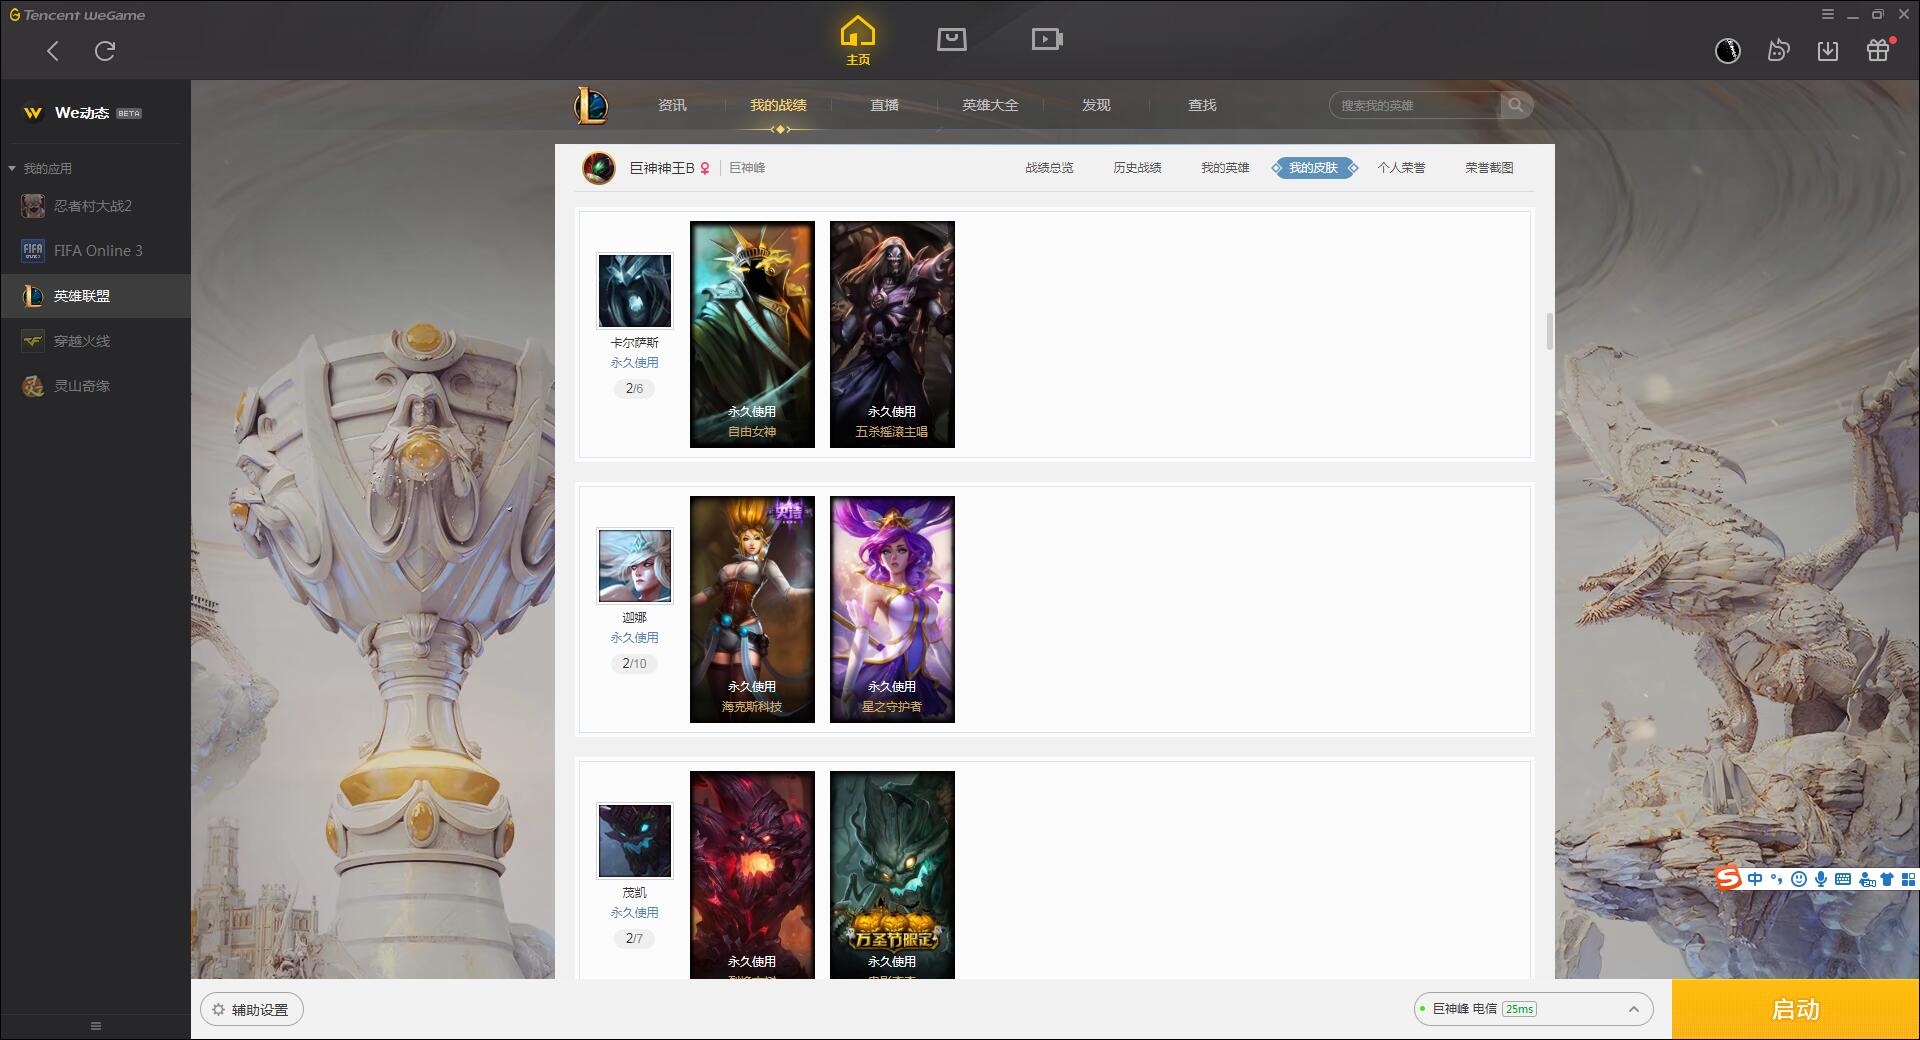Click the sidebar bottom collapse handle
1920x1040 pixels.
96,1026
